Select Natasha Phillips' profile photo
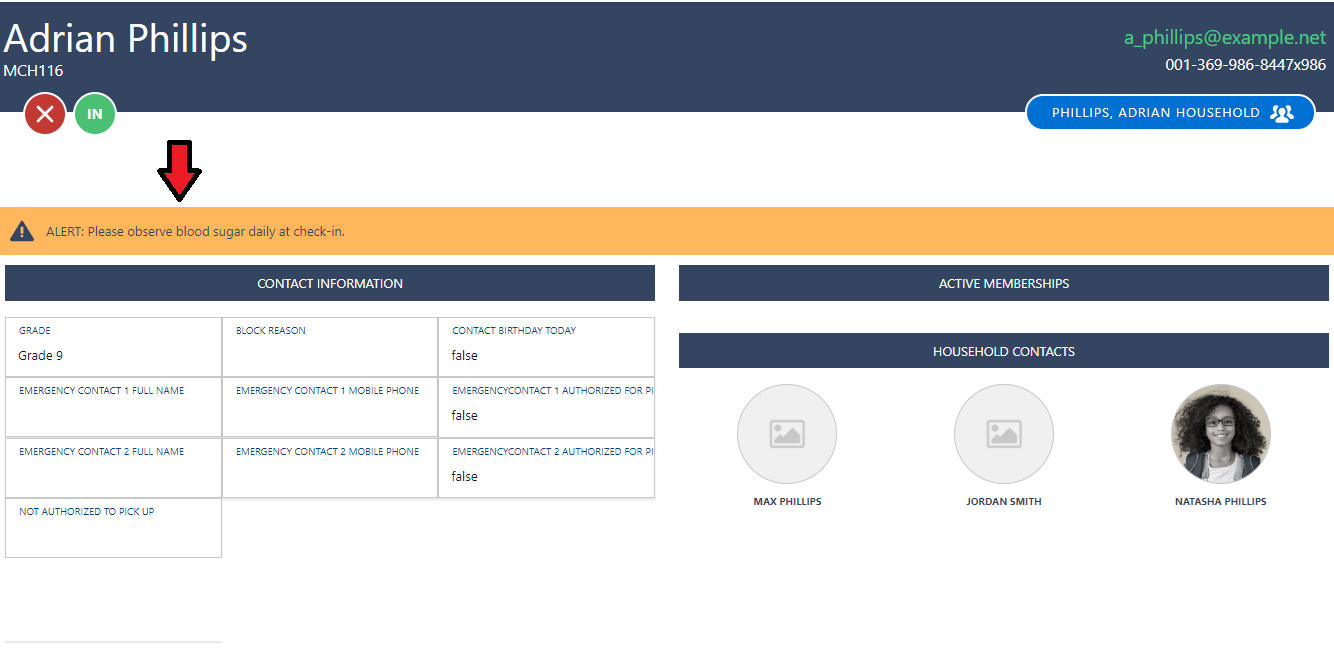 (x=1221, y=434)
